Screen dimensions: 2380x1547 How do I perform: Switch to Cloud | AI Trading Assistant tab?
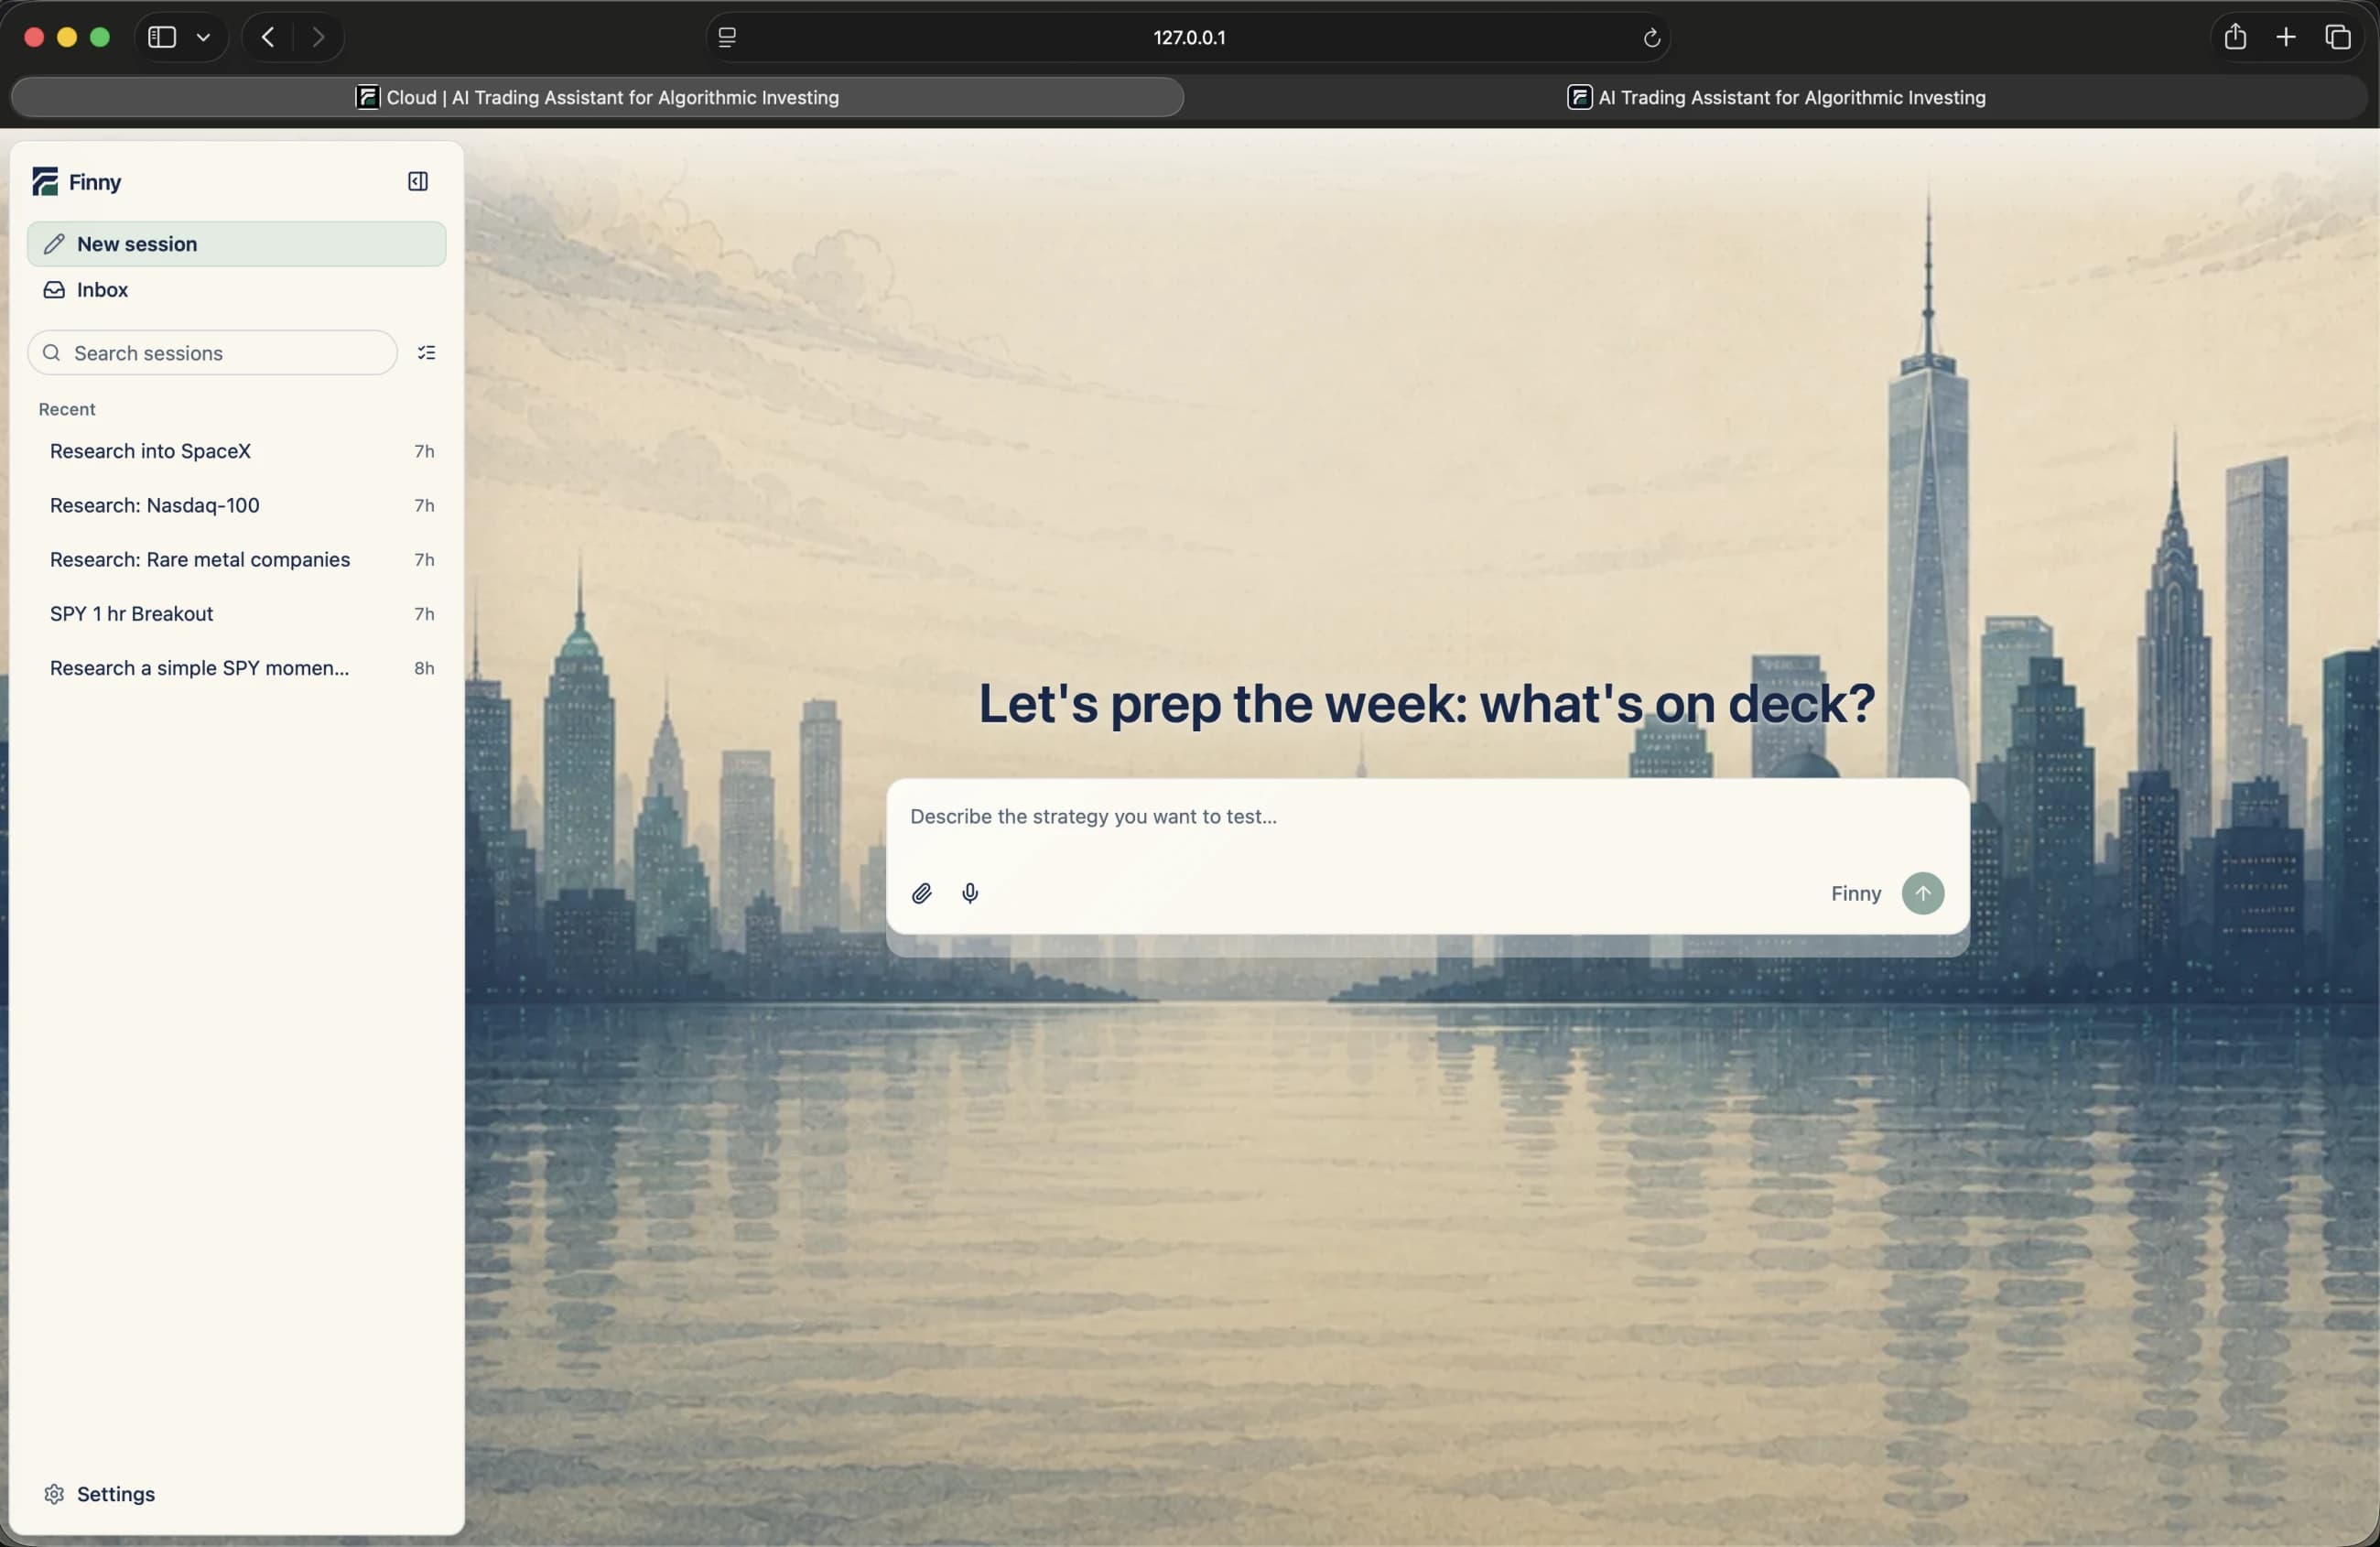597,97
